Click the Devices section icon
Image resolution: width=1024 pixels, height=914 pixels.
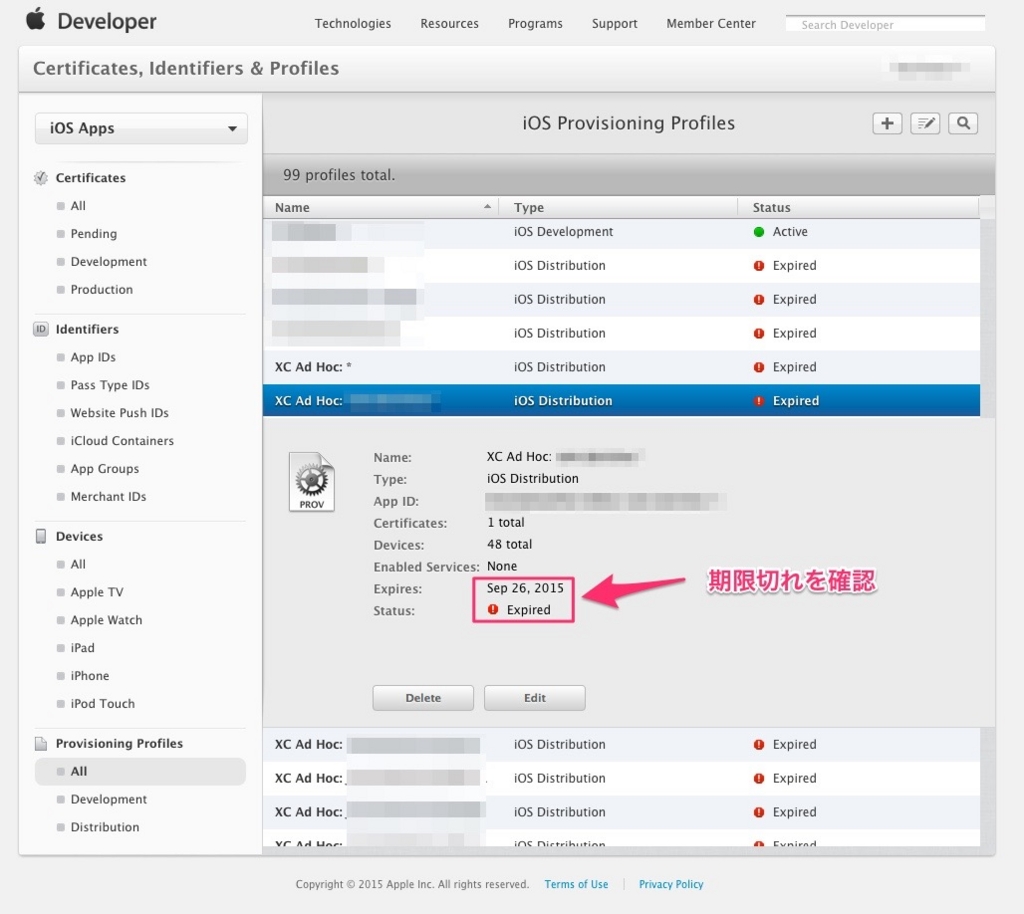(40, 536)
